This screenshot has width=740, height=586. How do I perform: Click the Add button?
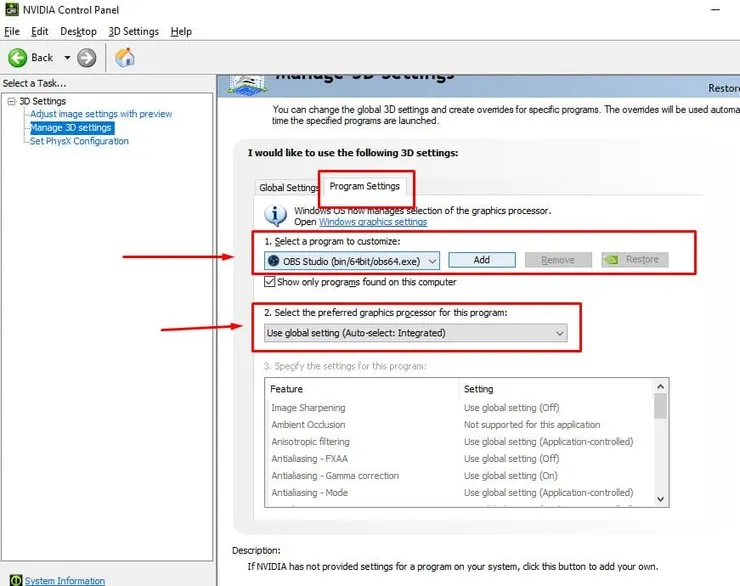(482, 260)
